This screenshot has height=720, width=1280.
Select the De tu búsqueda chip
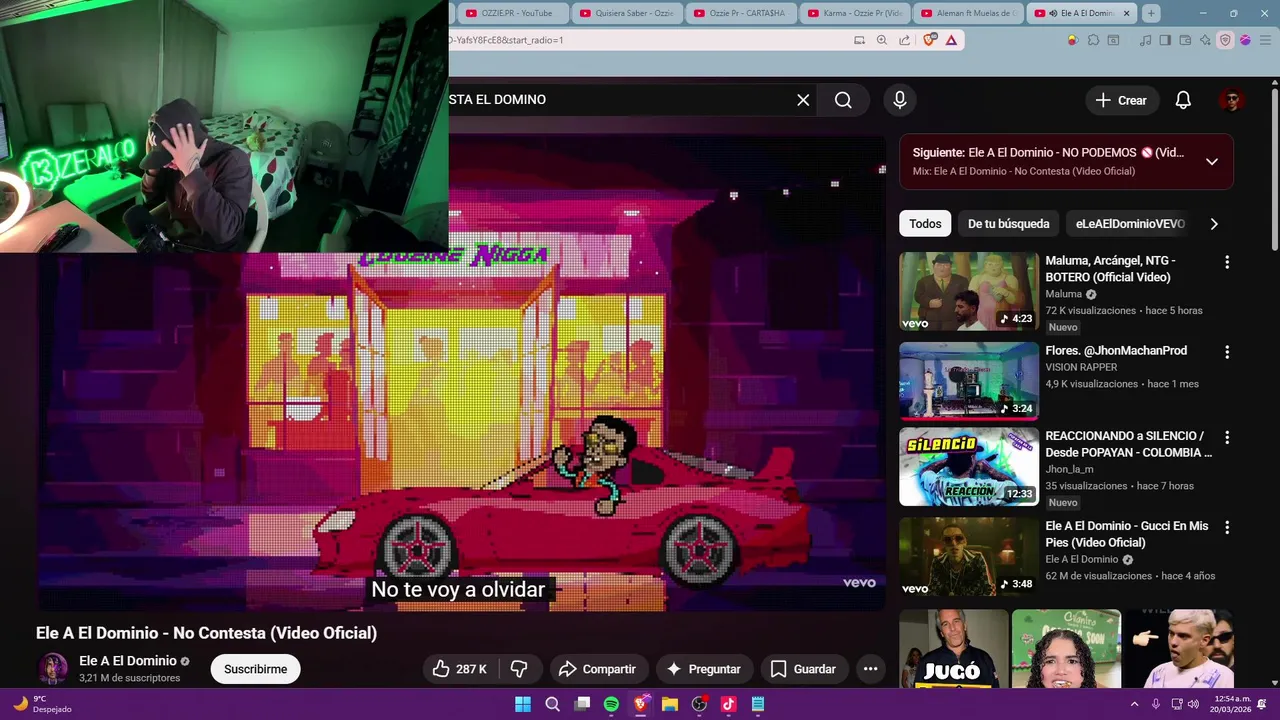pyautogui.click(x=1008, y=224)
